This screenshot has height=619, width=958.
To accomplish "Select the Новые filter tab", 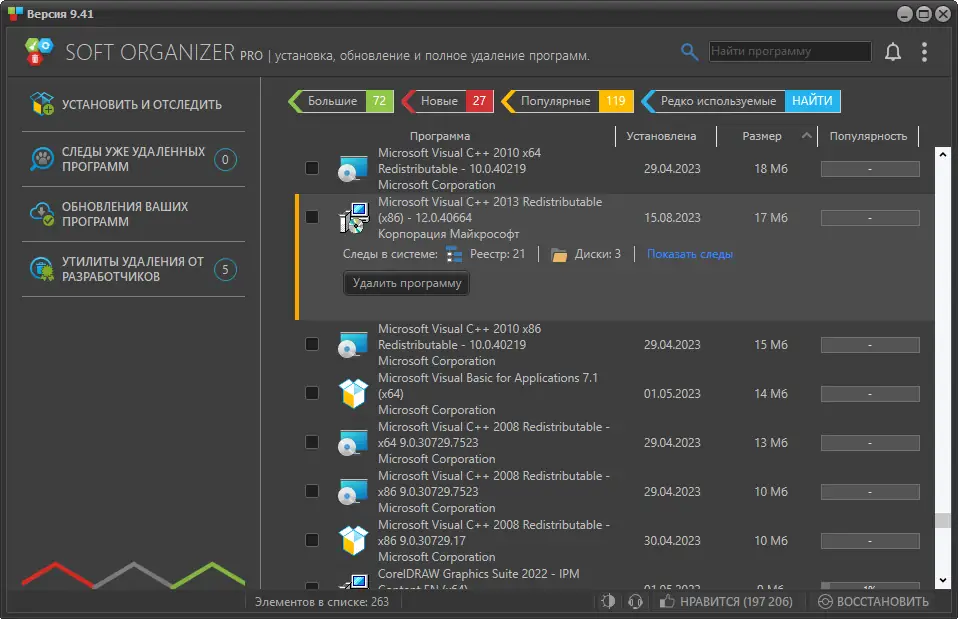I will 447,101.
